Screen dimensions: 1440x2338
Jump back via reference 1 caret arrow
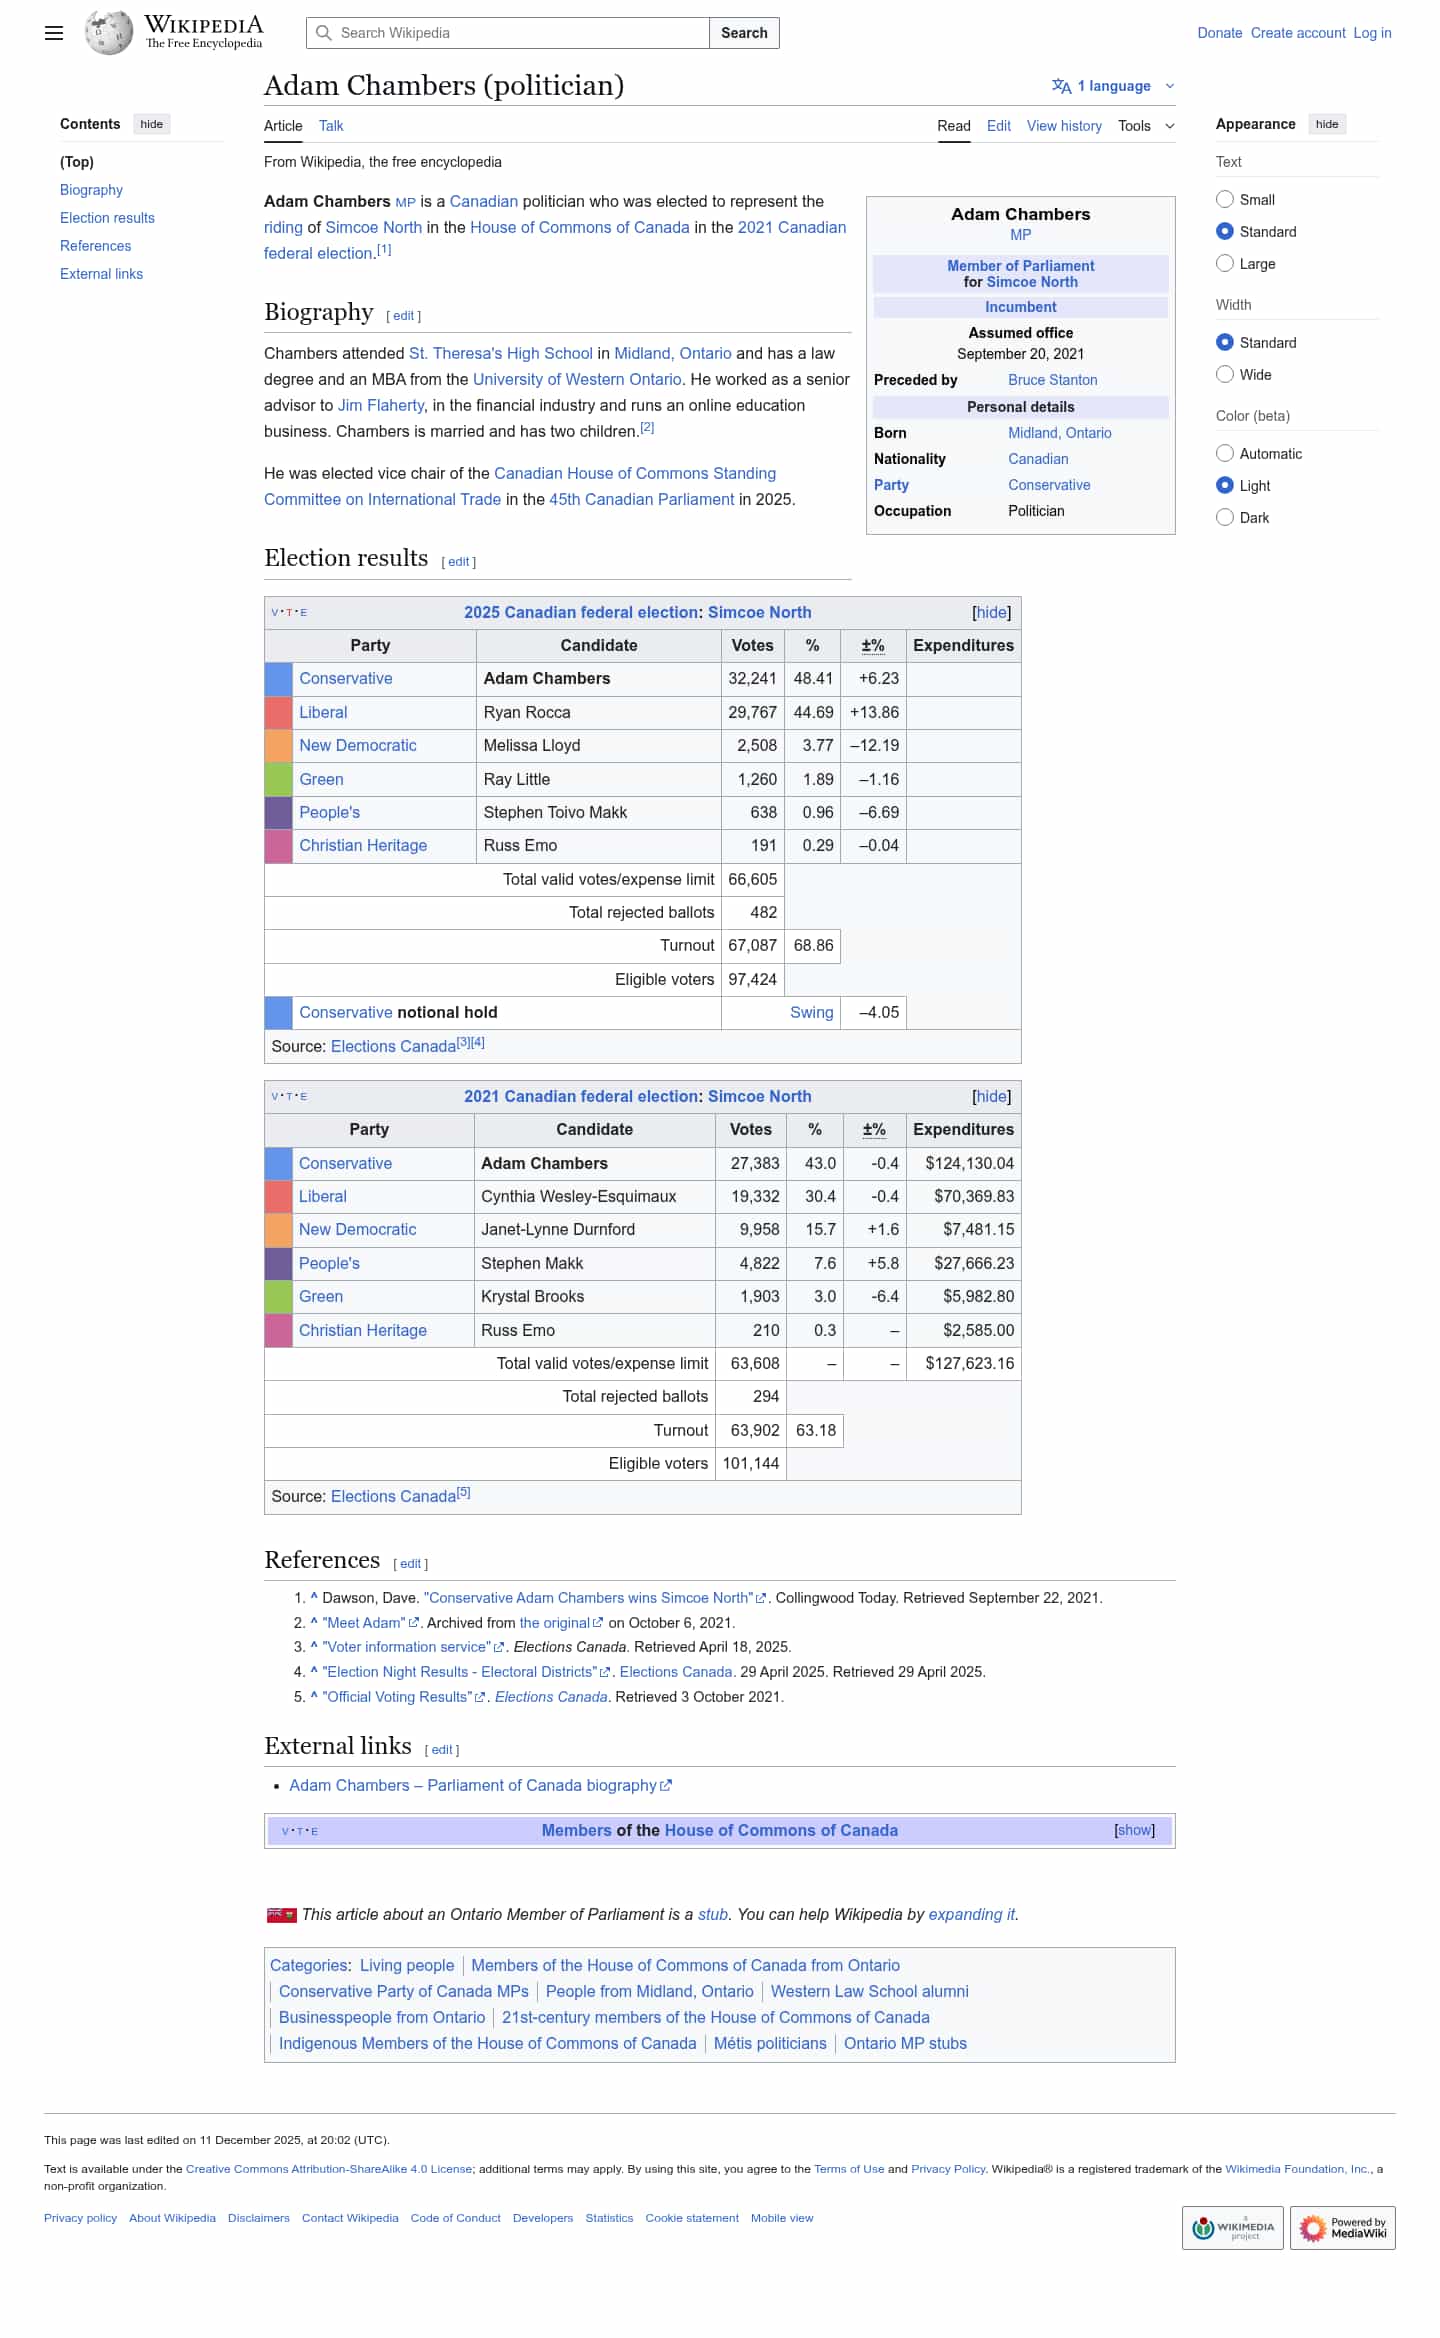click(x=314, y=1598)
